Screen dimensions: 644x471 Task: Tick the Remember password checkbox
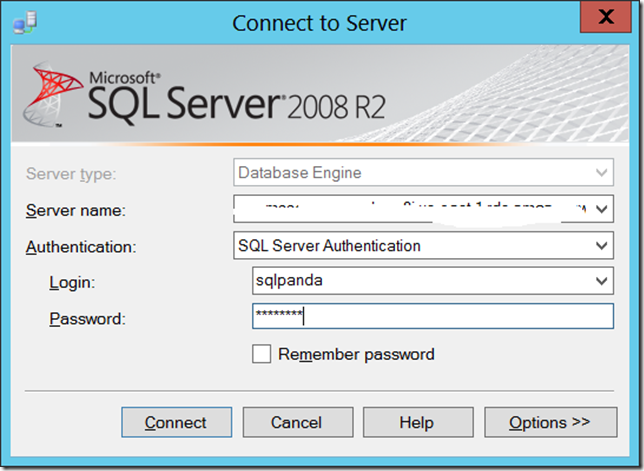click(x=262, y=354)
